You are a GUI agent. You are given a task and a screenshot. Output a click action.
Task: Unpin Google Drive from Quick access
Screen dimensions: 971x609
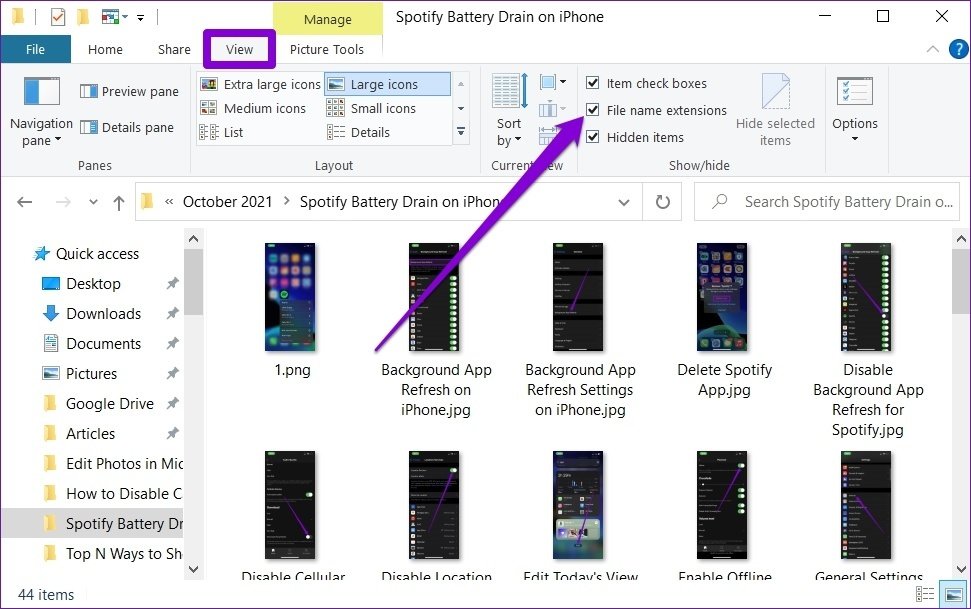(172, 404)
